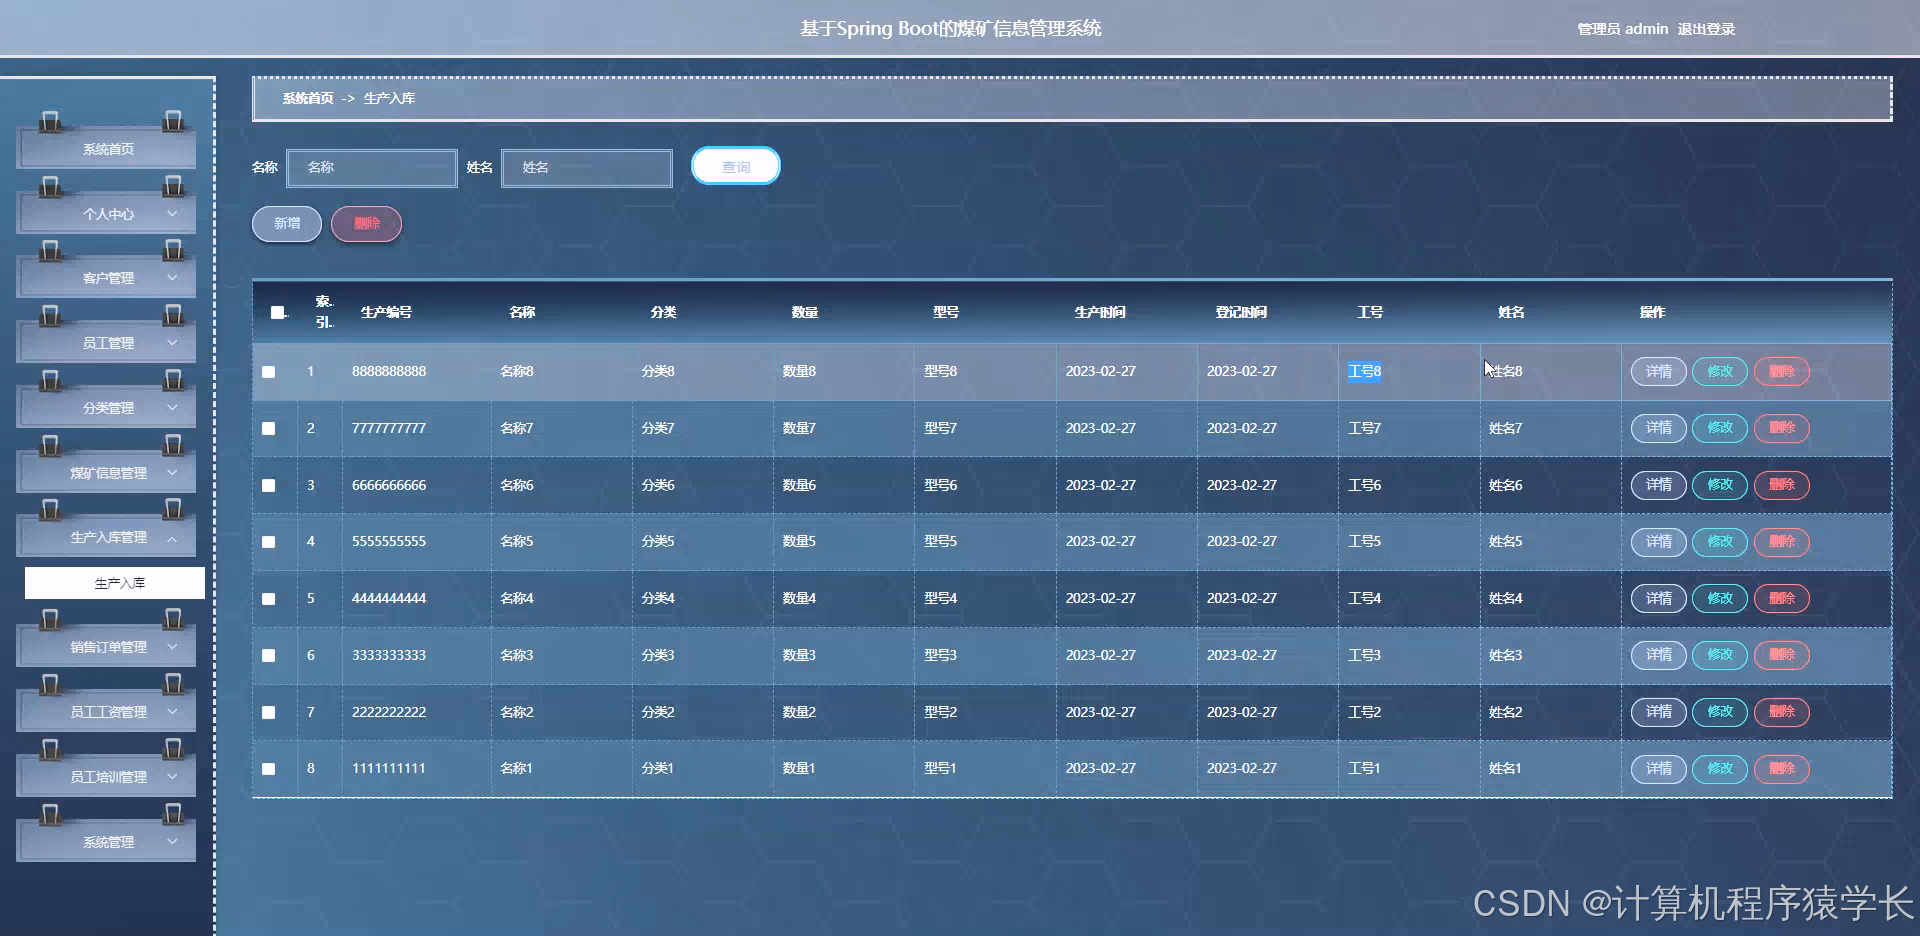The height and width of the screenshot is (936, 1920).
Task: Click the 新增 add button
Action: point(287,224)
